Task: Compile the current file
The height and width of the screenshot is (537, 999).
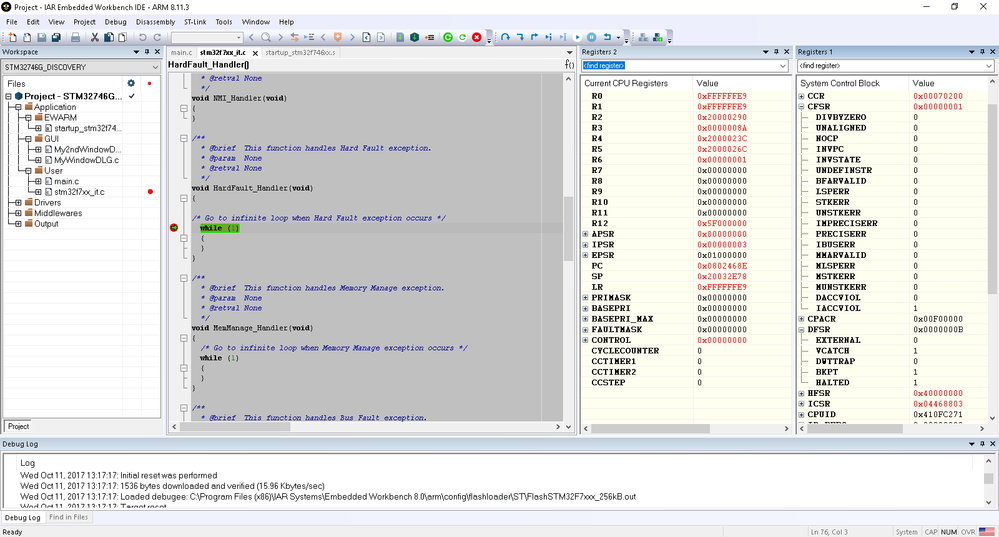Action: tap(400, 38)
